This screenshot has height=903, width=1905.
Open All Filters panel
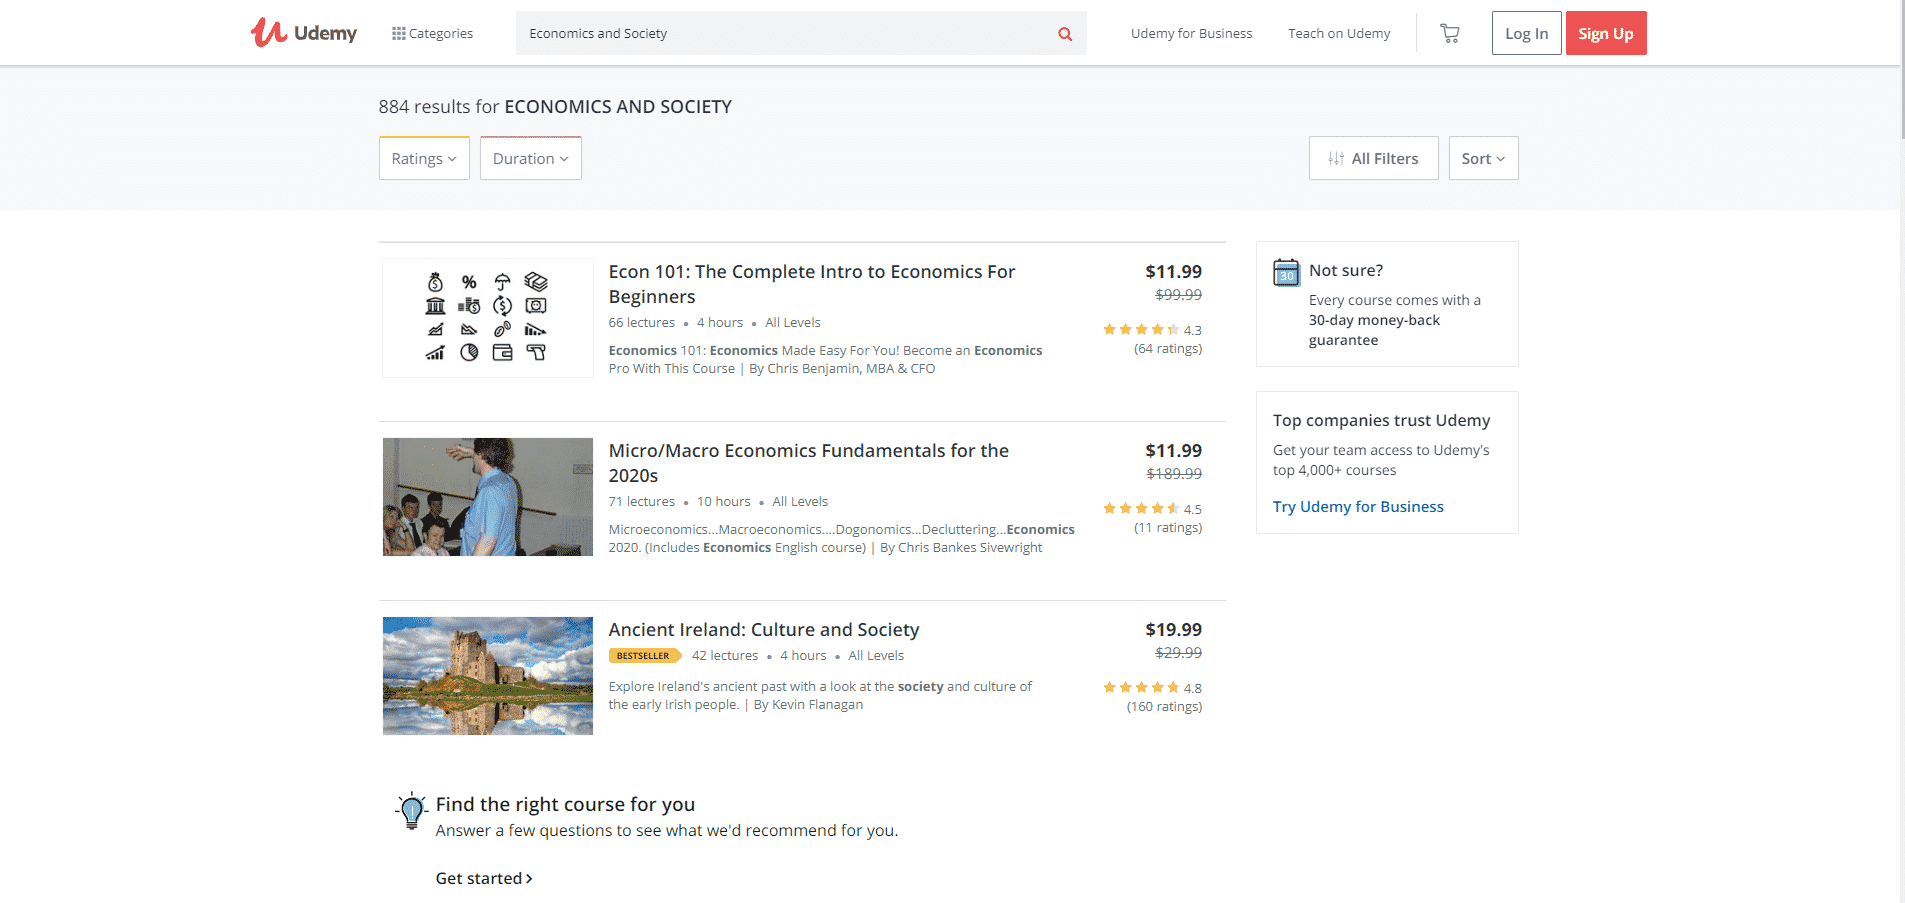1373,158
